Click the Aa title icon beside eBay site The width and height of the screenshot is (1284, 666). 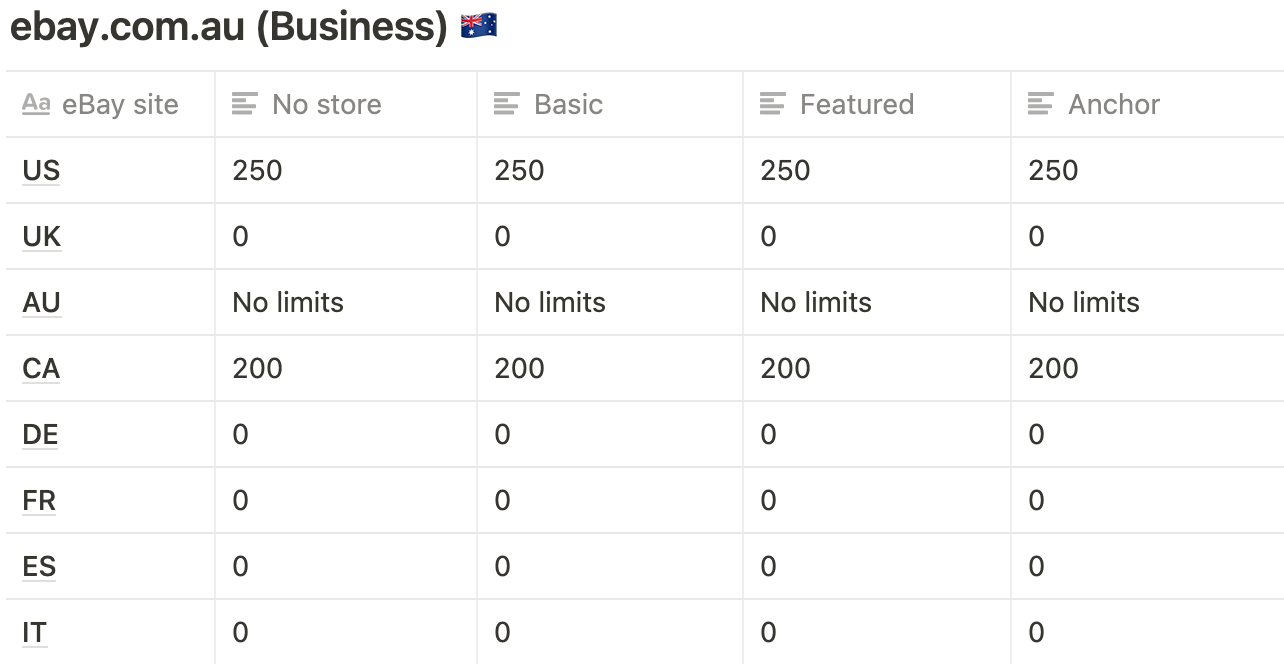(36, 104)
